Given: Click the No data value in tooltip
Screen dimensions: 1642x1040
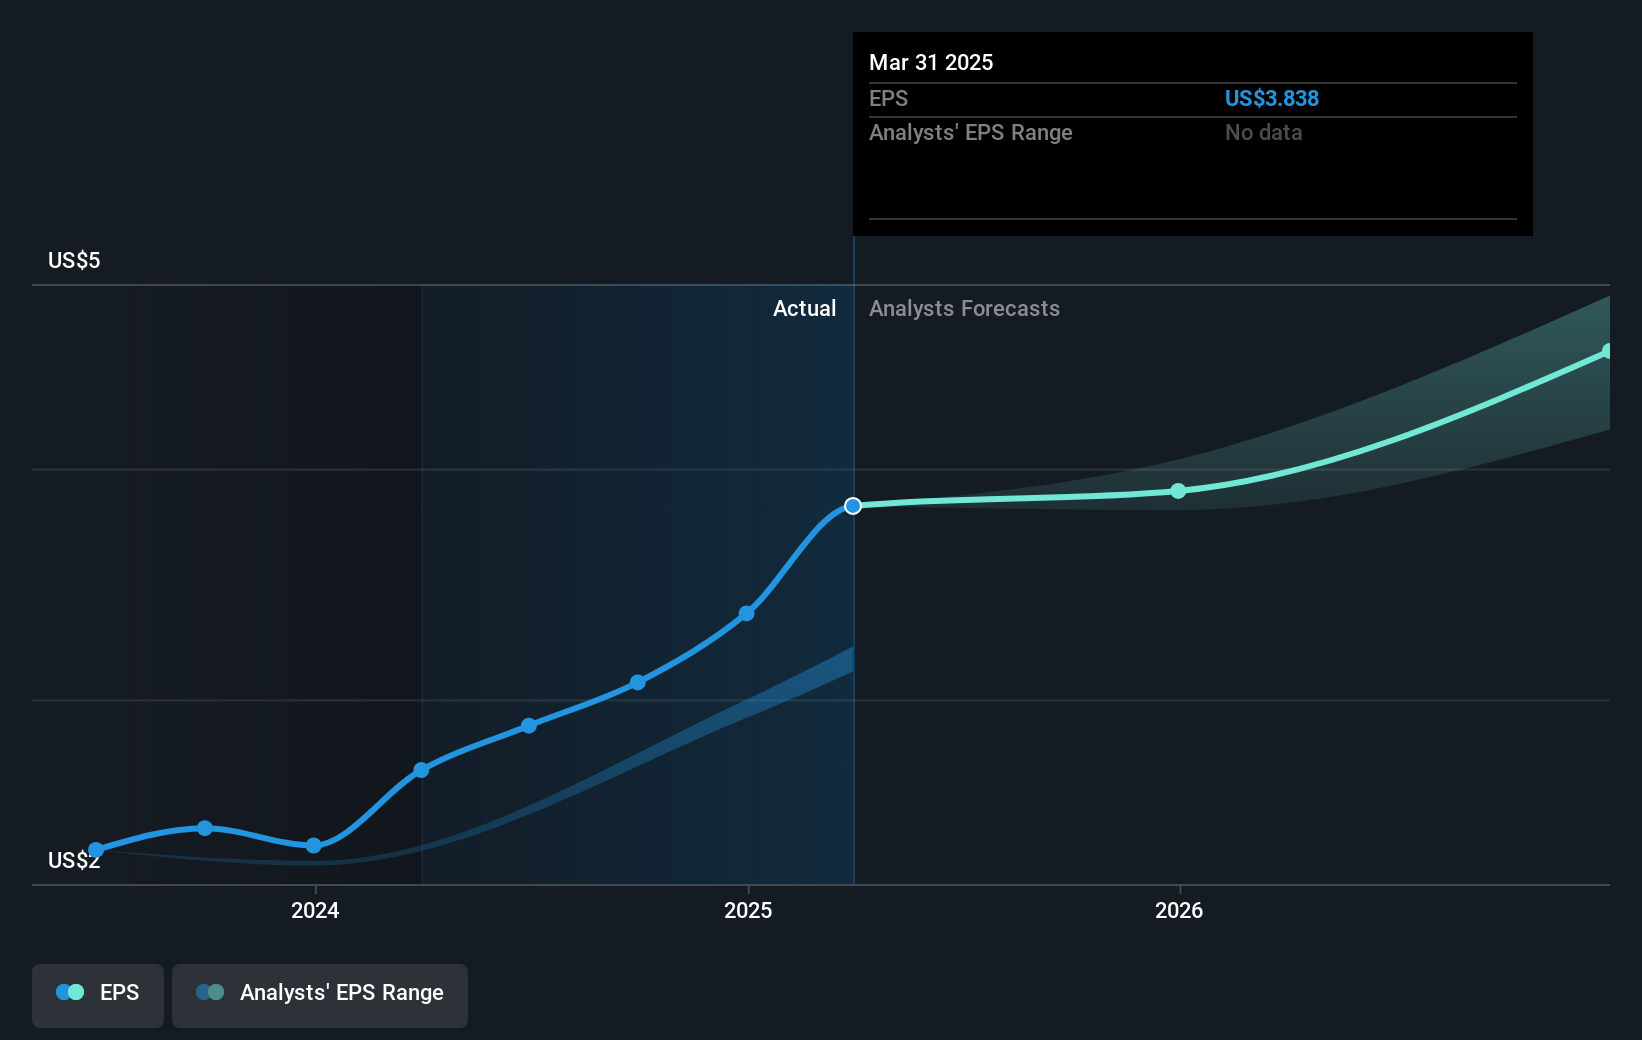Looking at the screenshot, I should point(1264,132).
